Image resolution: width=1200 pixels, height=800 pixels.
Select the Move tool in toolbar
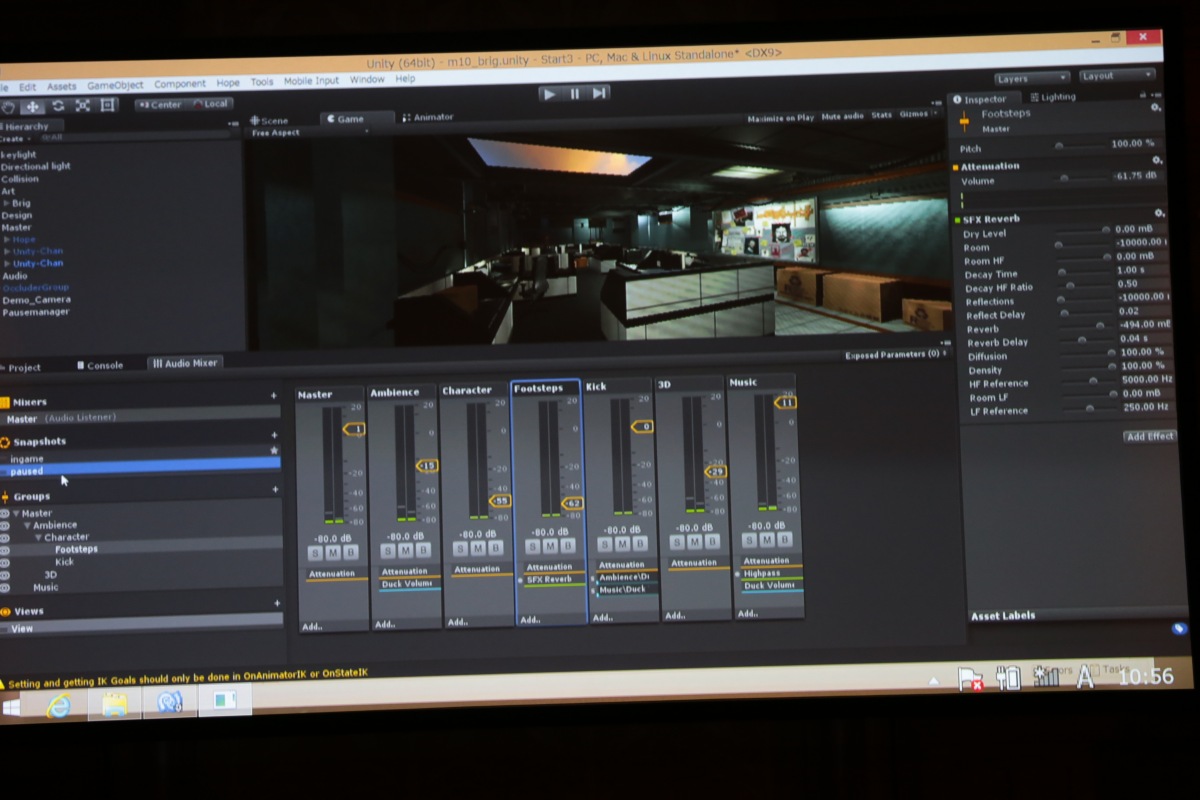coord(33,106)
